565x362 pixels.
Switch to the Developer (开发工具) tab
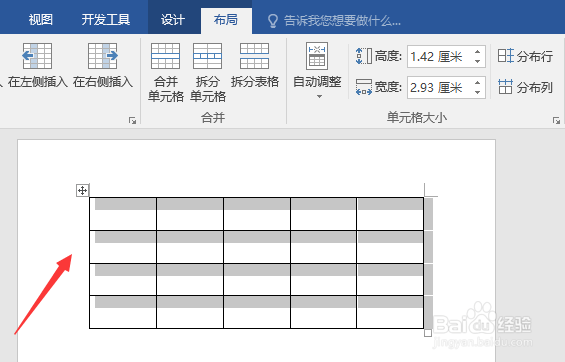point(106,19)
